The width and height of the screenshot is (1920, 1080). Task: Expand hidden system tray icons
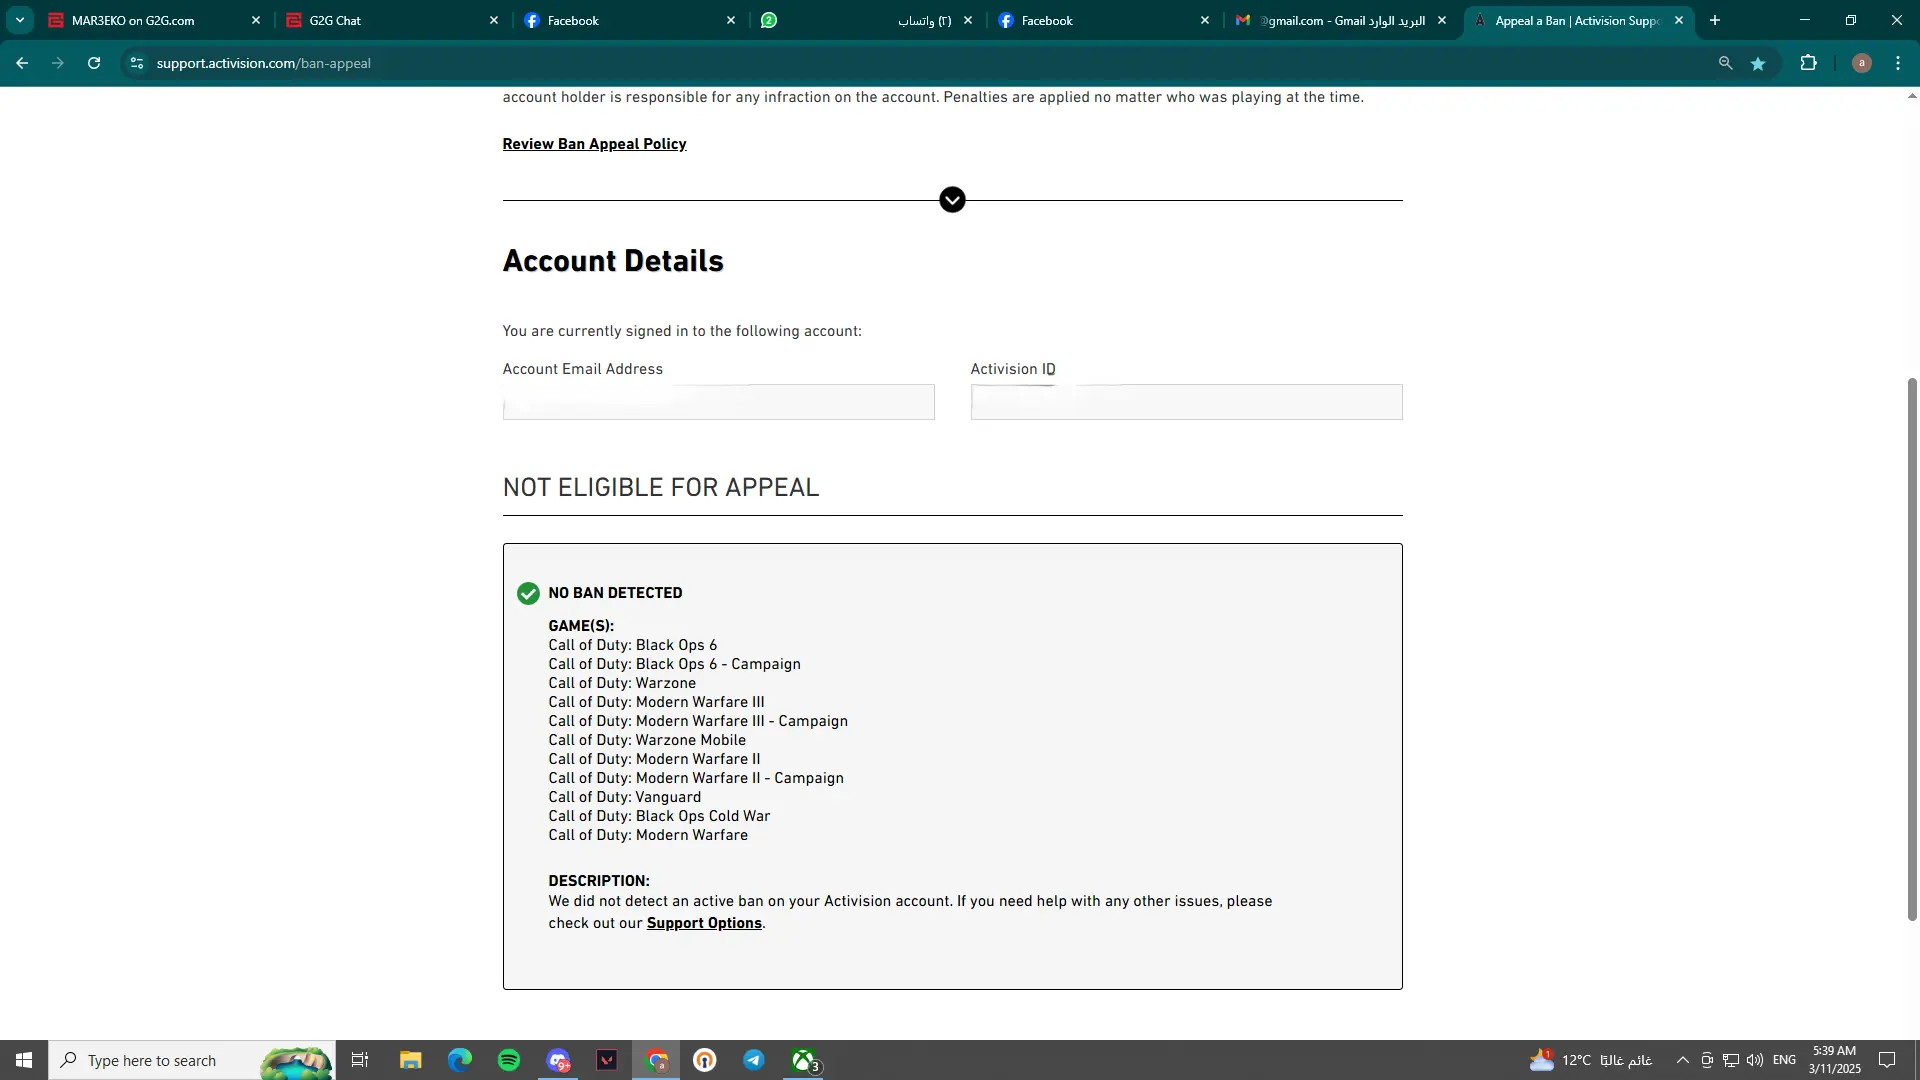coord(1682,1060)
